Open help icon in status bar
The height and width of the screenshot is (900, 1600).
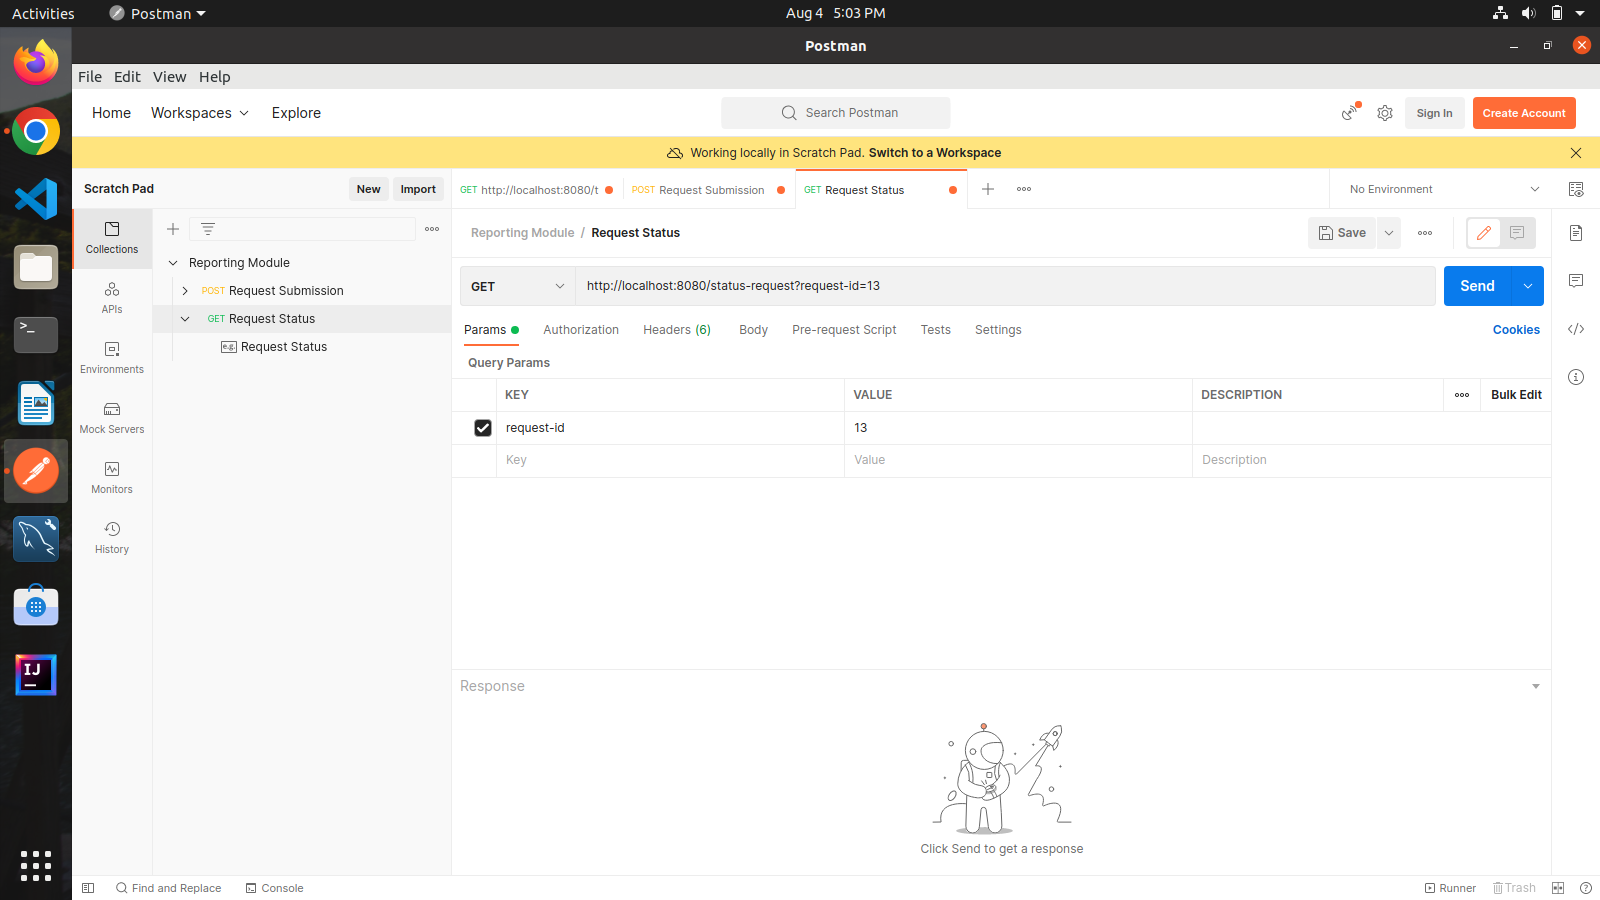[1586, 888]
